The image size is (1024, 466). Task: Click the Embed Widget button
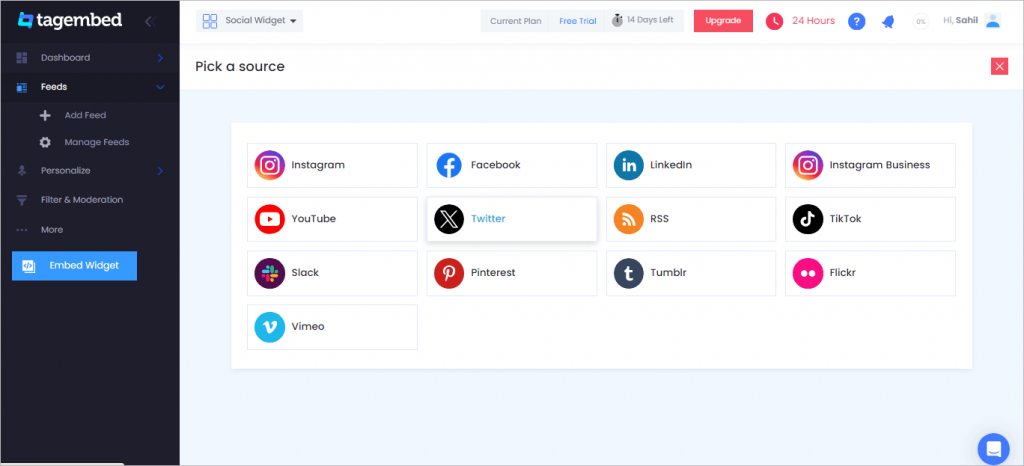click(x=74, y=266)
